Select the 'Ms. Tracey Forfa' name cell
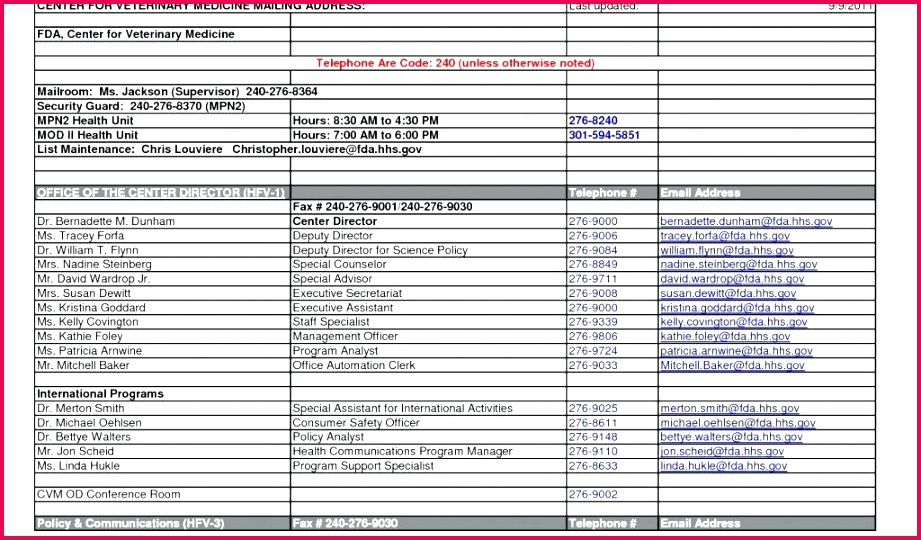 coord(163,236)
